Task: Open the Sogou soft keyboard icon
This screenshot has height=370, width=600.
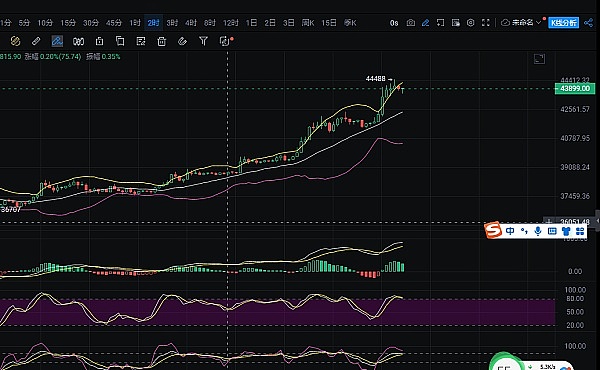Action: point(552,231)
